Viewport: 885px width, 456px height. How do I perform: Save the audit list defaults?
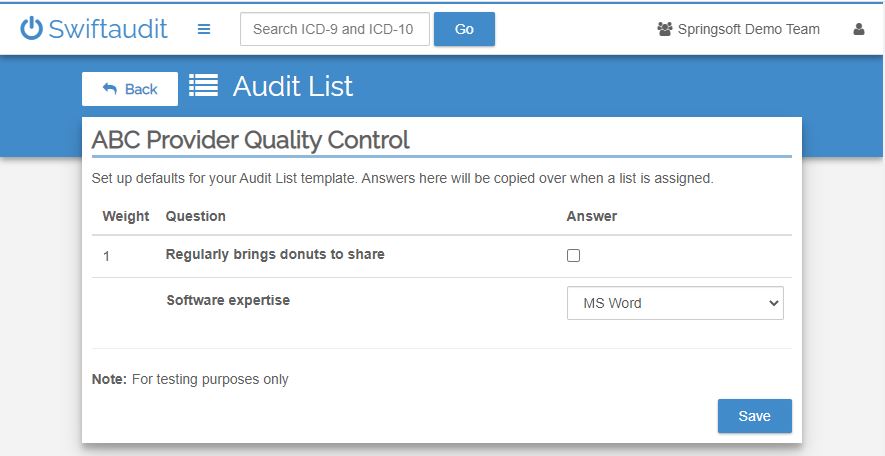[x=755, y=416]
